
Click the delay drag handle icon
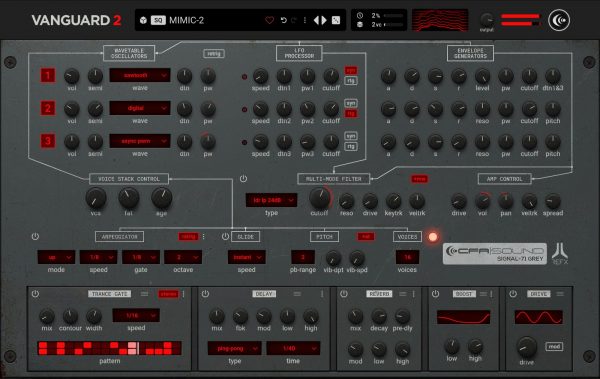tap(297, 294)
